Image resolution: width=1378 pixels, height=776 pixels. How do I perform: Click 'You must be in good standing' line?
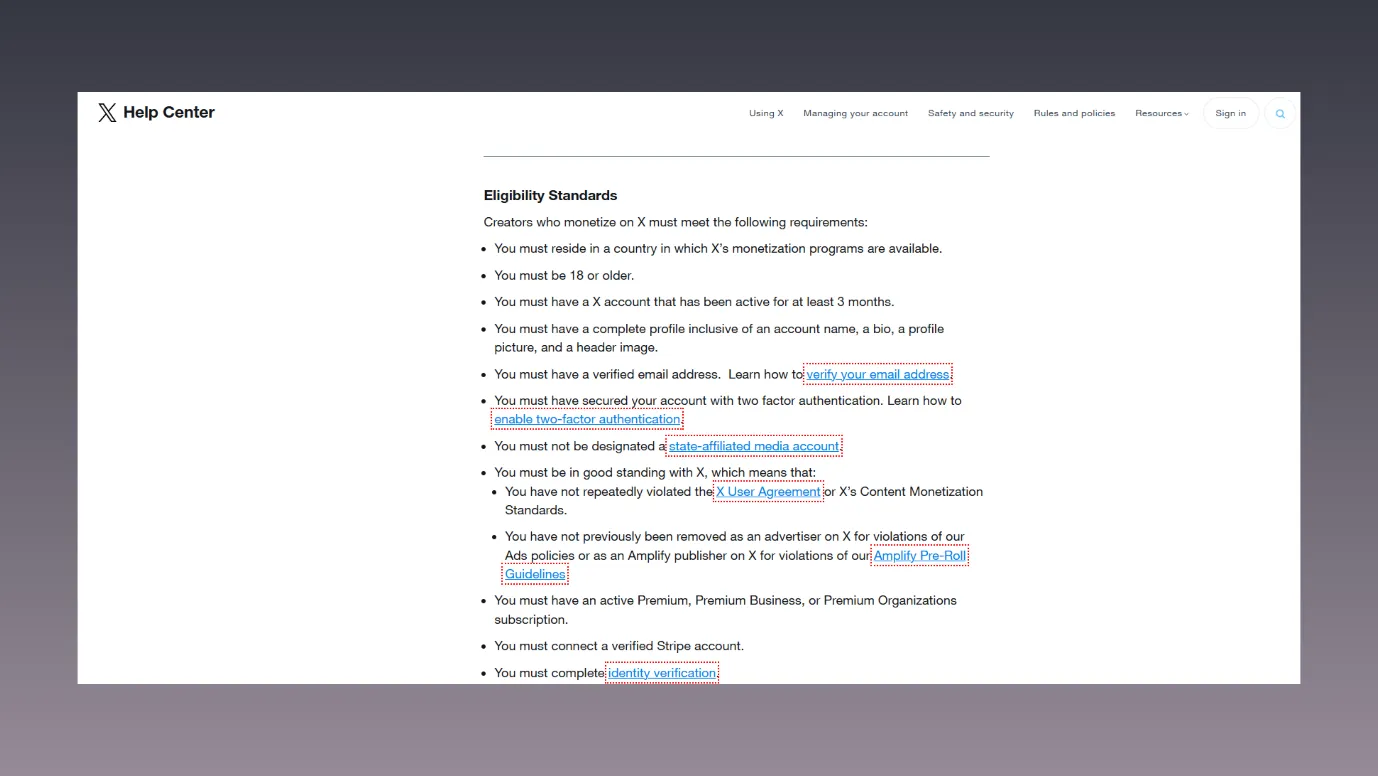click(655, 473)
